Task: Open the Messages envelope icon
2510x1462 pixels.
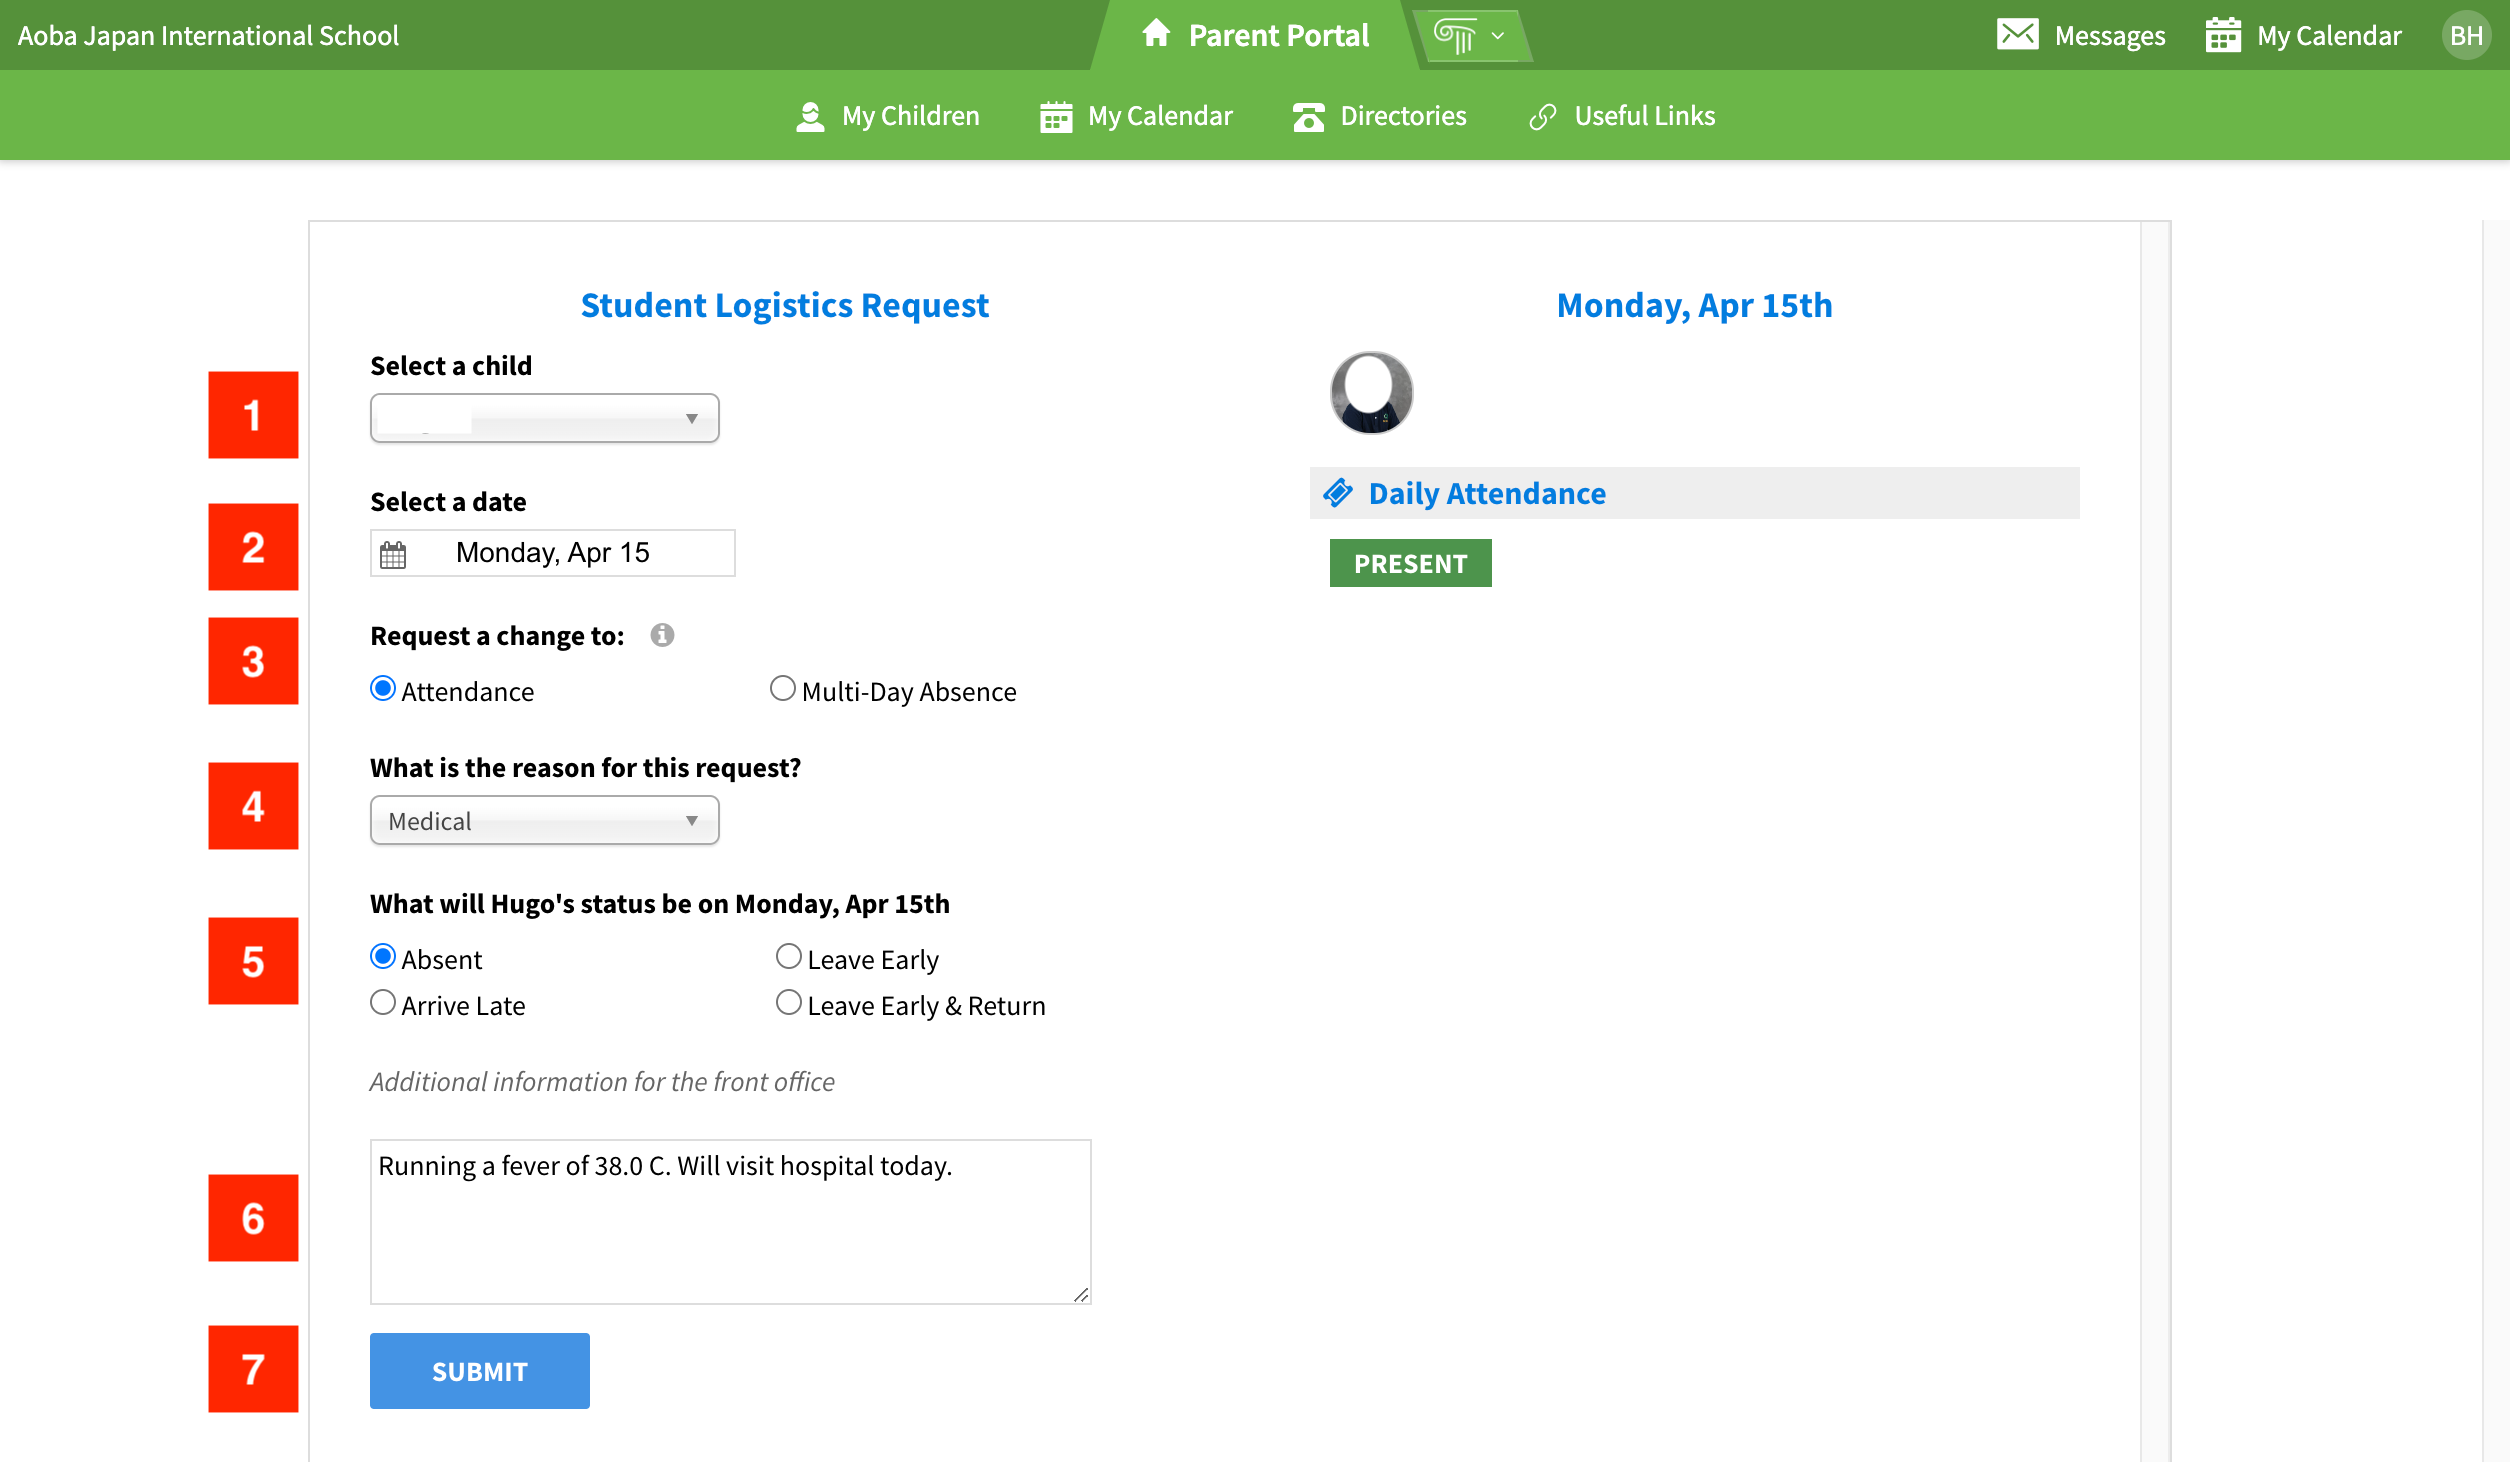Action: 2017,35
